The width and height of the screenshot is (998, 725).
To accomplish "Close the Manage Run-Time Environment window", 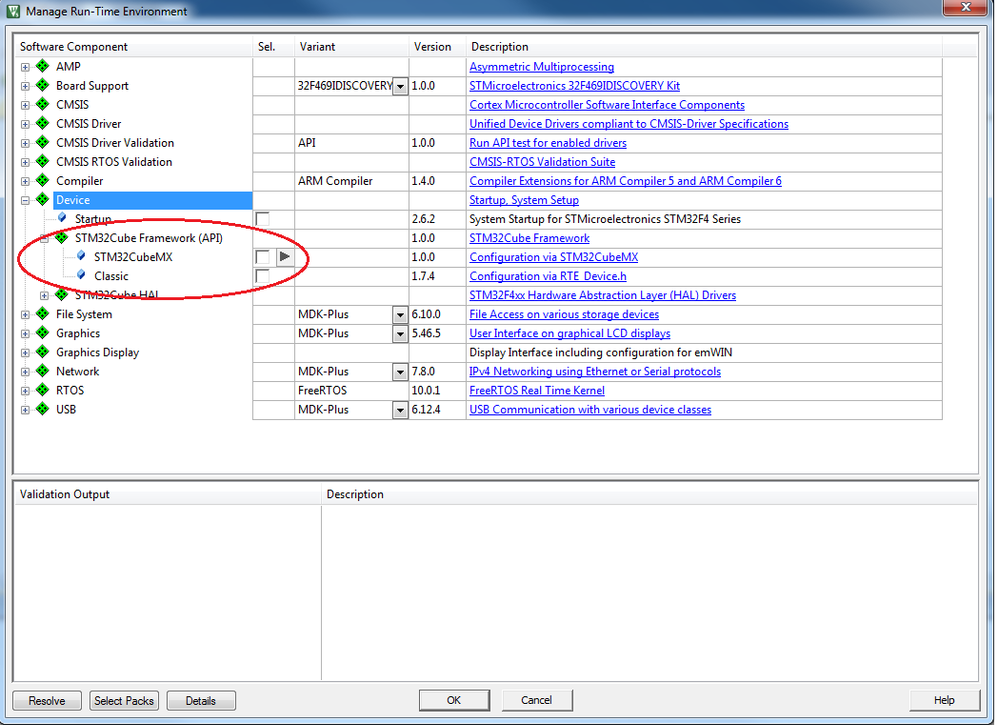I will 966,7.
